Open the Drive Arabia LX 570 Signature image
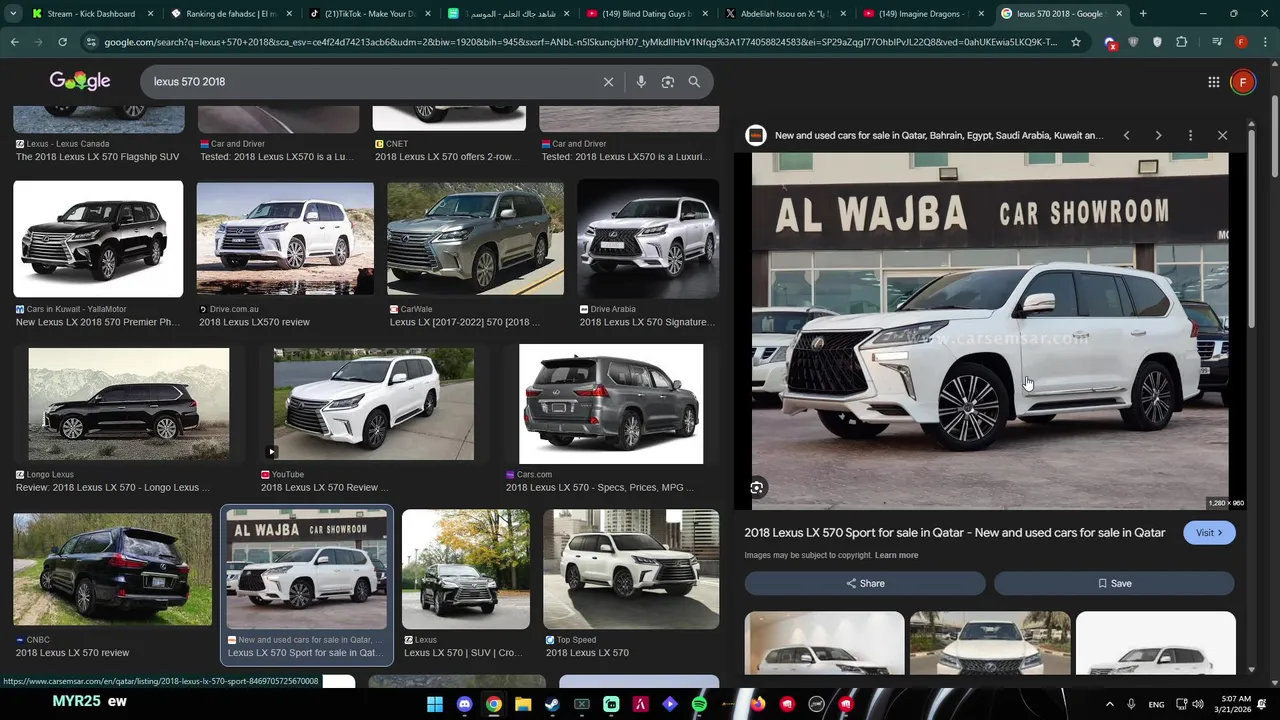 (x=647, y=239)
